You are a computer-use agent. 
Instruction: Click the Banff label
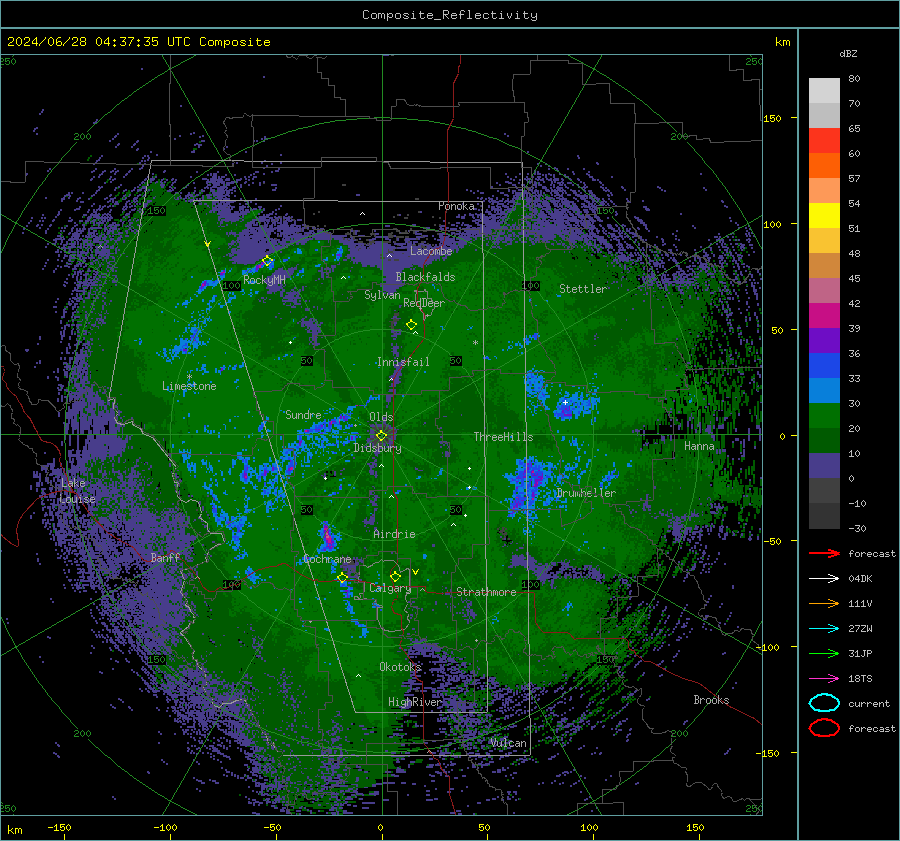[165, 557]
